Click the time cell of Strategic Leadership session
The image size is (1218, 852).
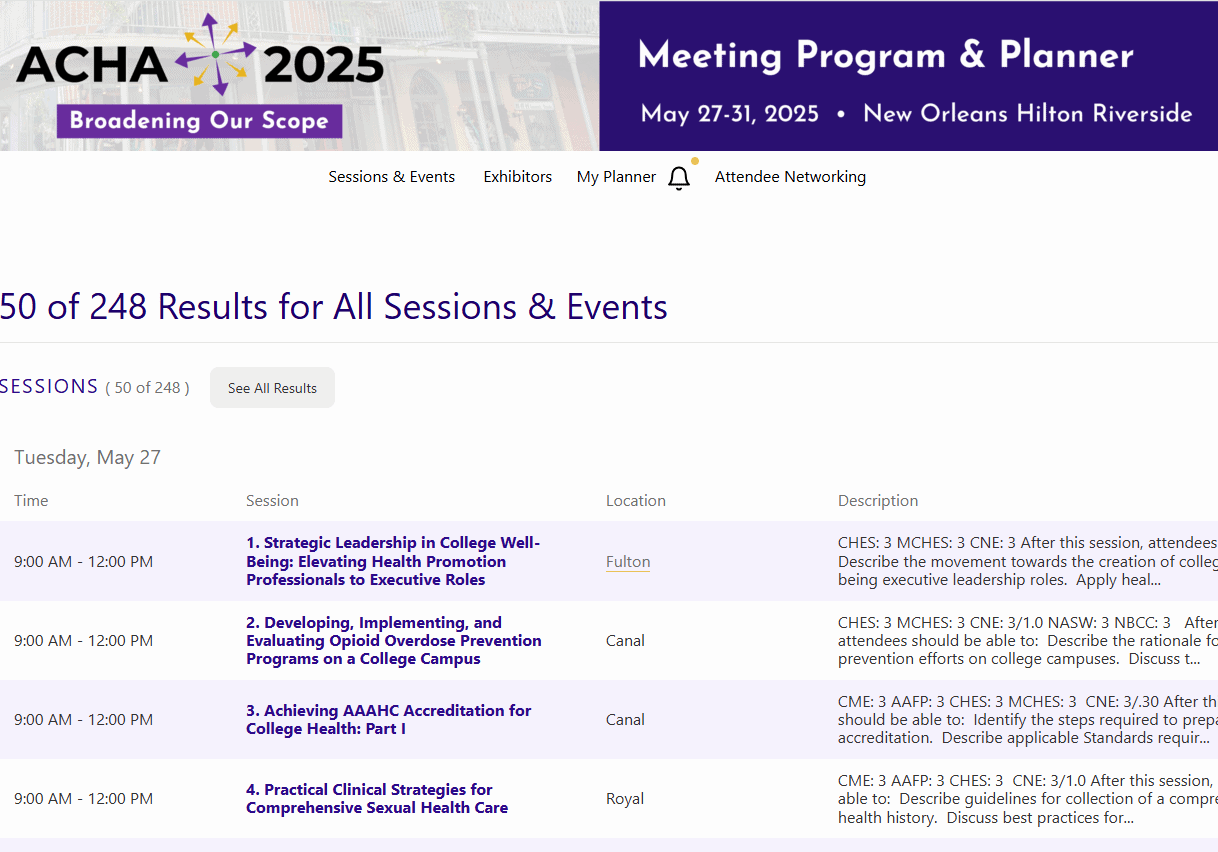click(x=84, y=562)
